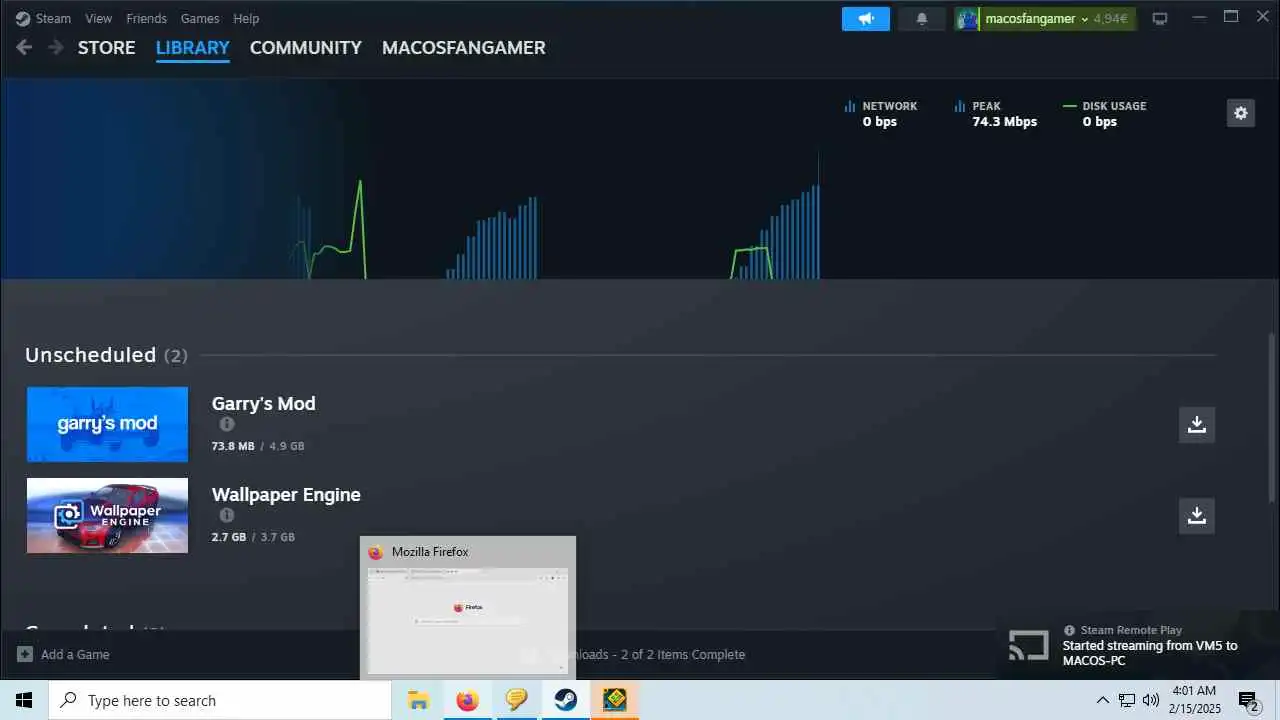Image resolution: width=1280 pixels, height=720 pixels.
Task: Click the yellow-green app taskbar icon
Action: click(x=614, y=700)
